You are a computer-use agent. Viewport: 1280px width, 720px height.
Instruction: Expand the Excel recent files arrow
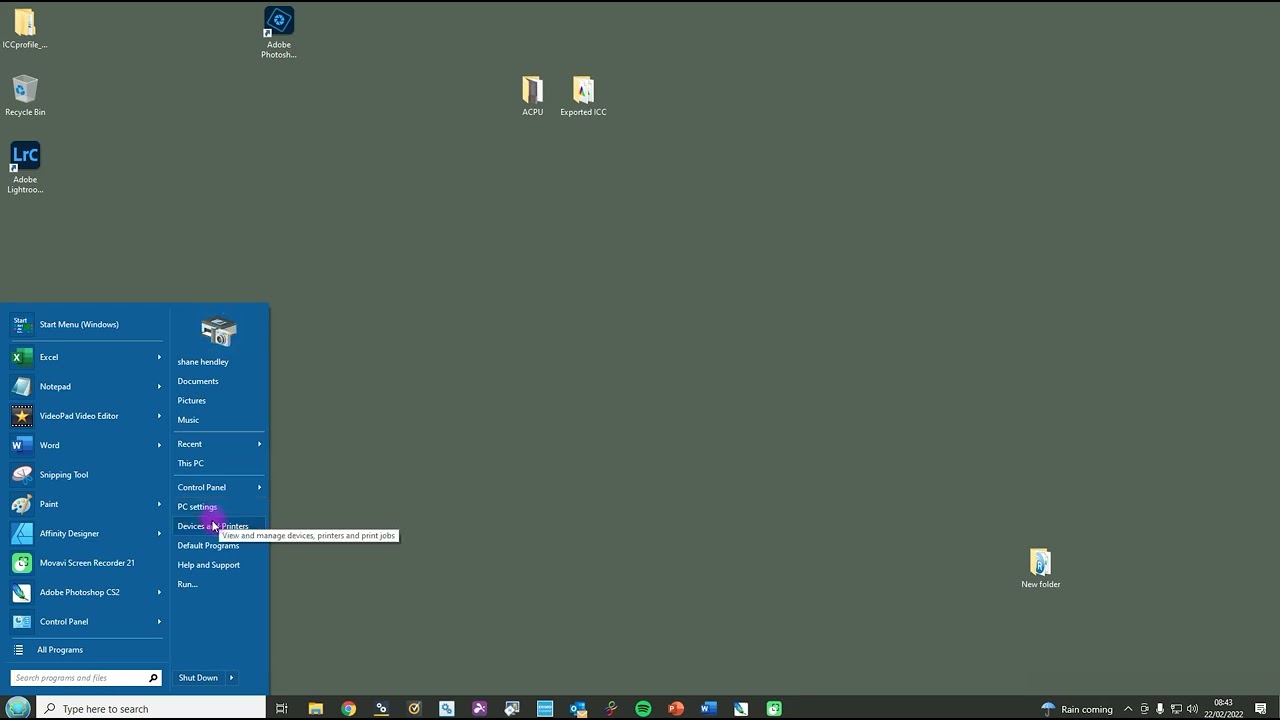159,357
